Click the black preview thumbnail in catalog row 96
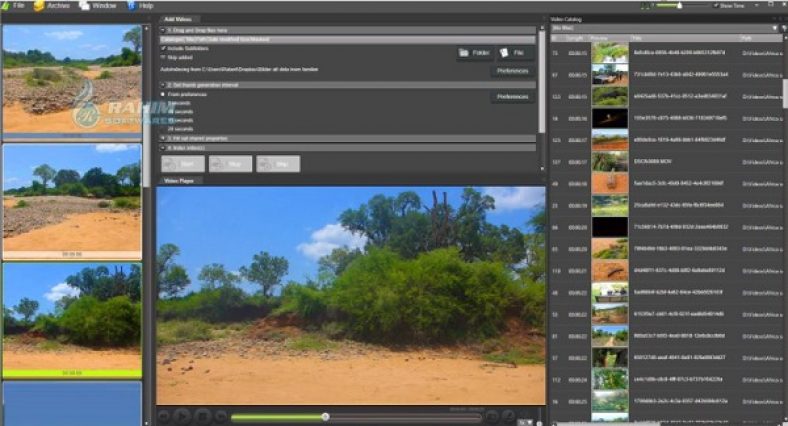 click(x=610, y=228)
